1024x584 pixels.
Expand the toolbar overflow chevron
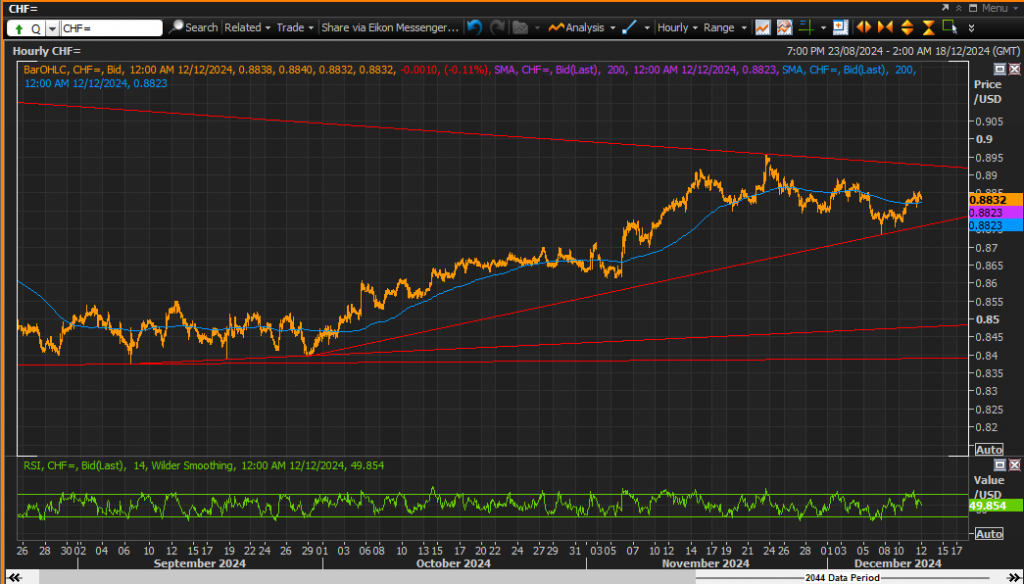972,28
